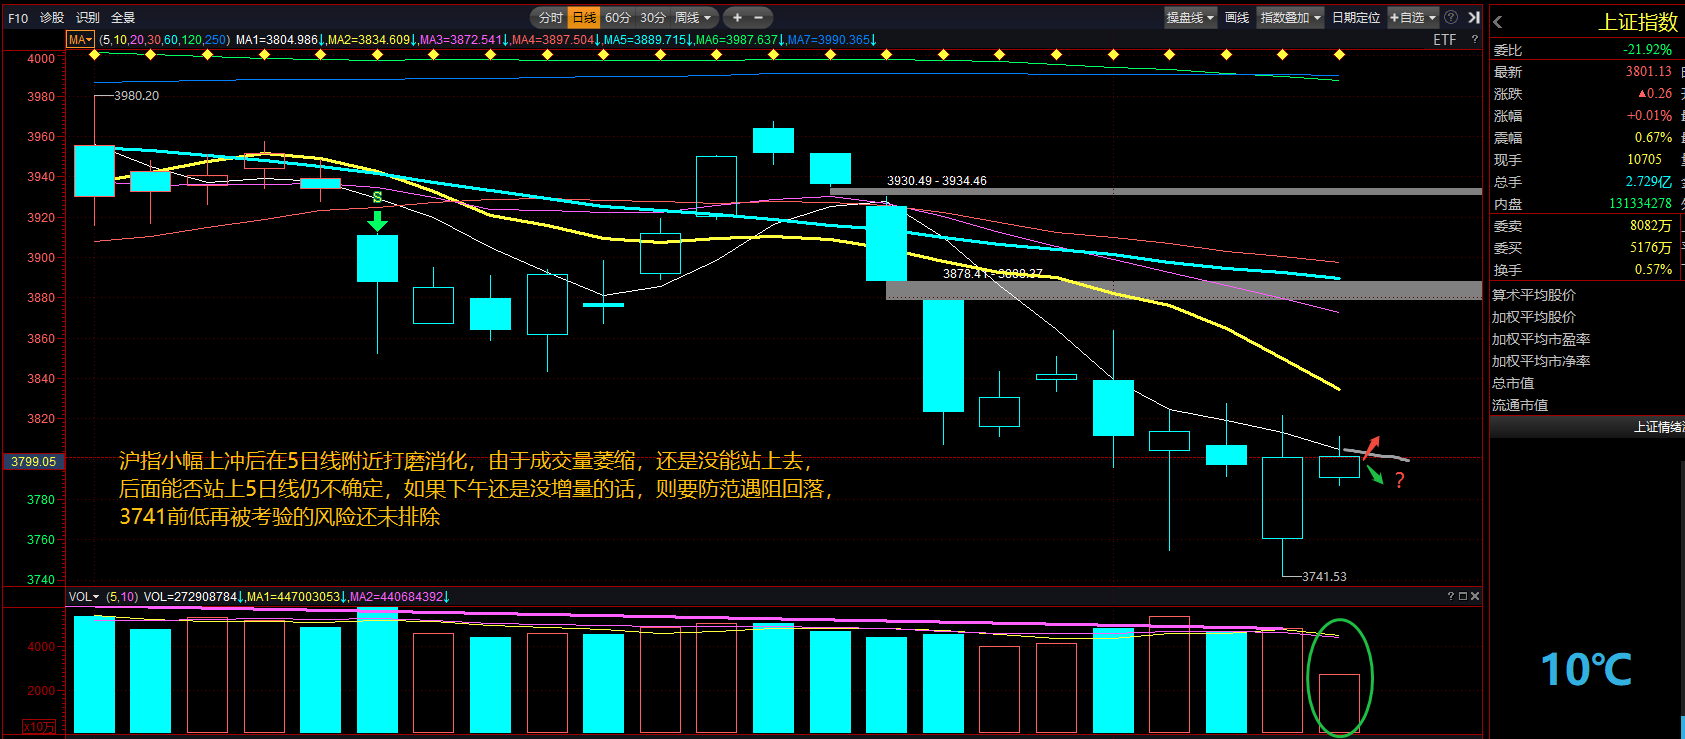Click the 最新 value 3801.13
Screen dimensions: 1685x739
click(x=1648, y=72)
